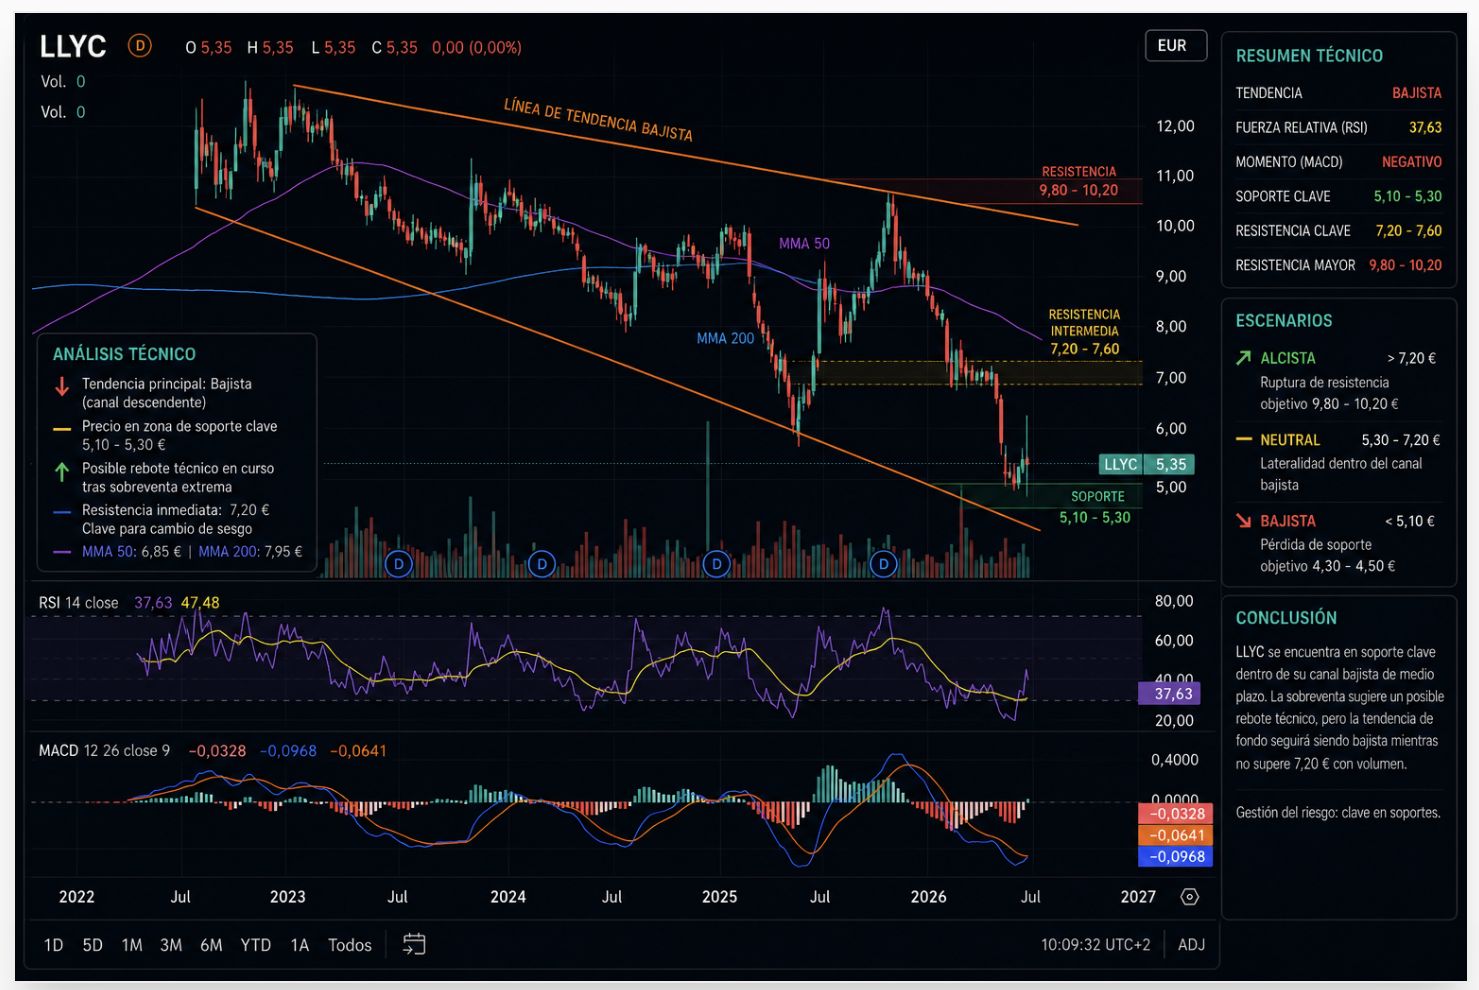Click the dividend marker at the 2025 label

click(x=716, y=564)
